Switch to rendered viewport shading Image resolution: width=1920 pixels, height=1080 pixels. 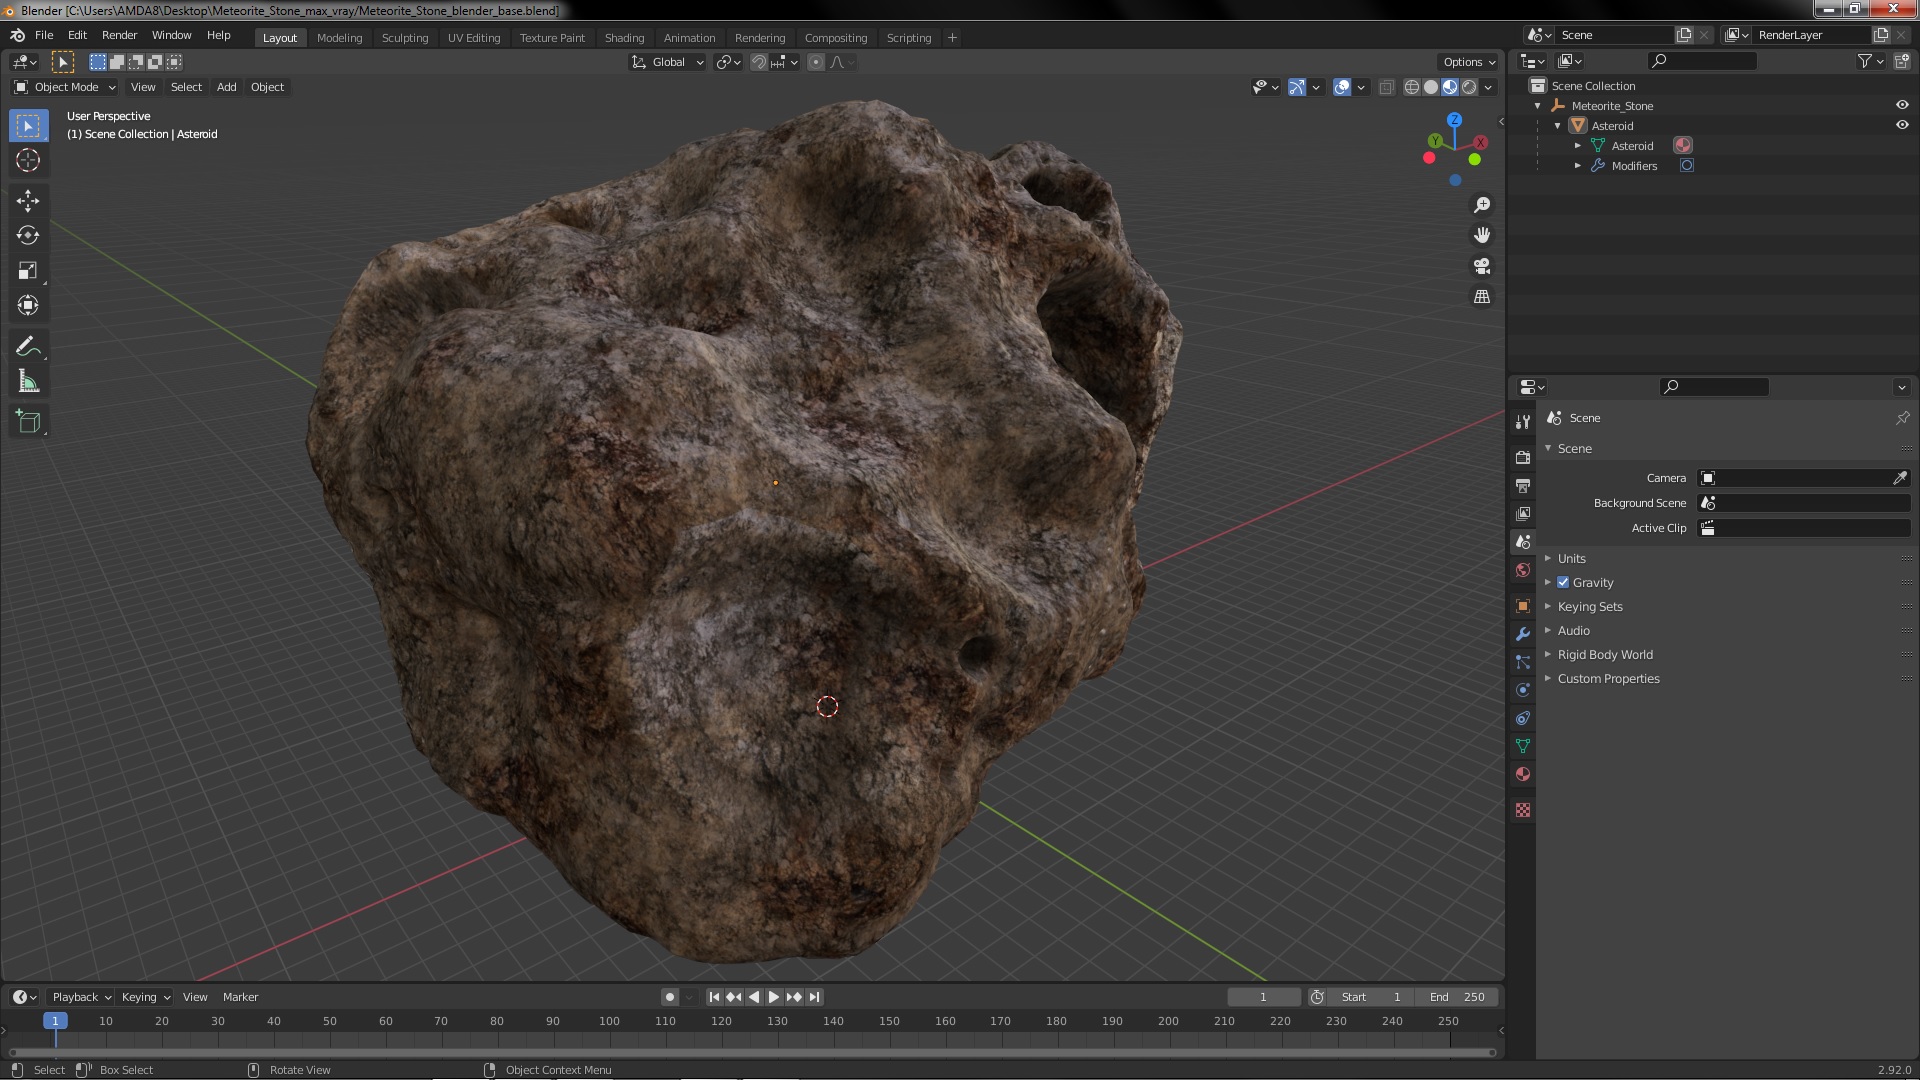click(1469, 87)
